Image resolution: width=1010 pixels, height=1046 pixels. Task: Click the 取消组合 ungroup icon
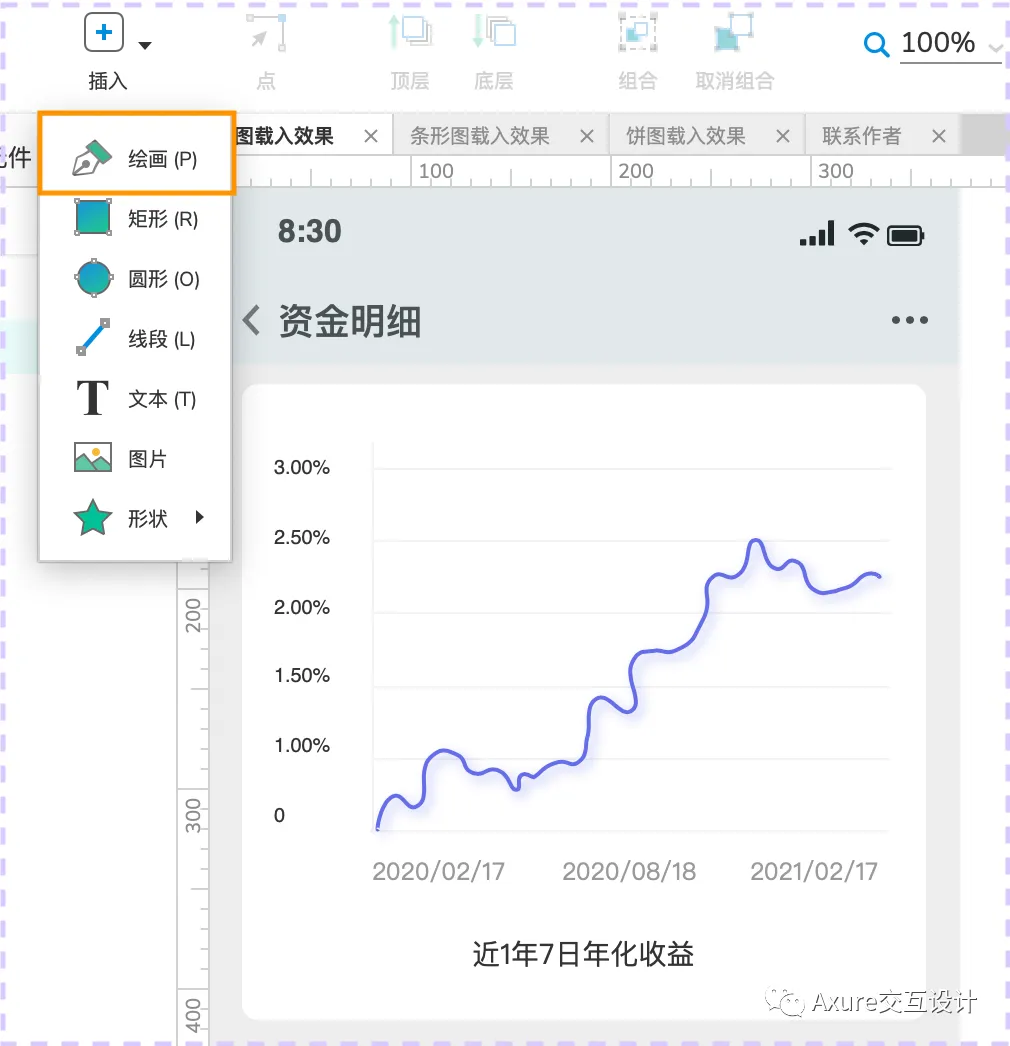pos(731,33)
